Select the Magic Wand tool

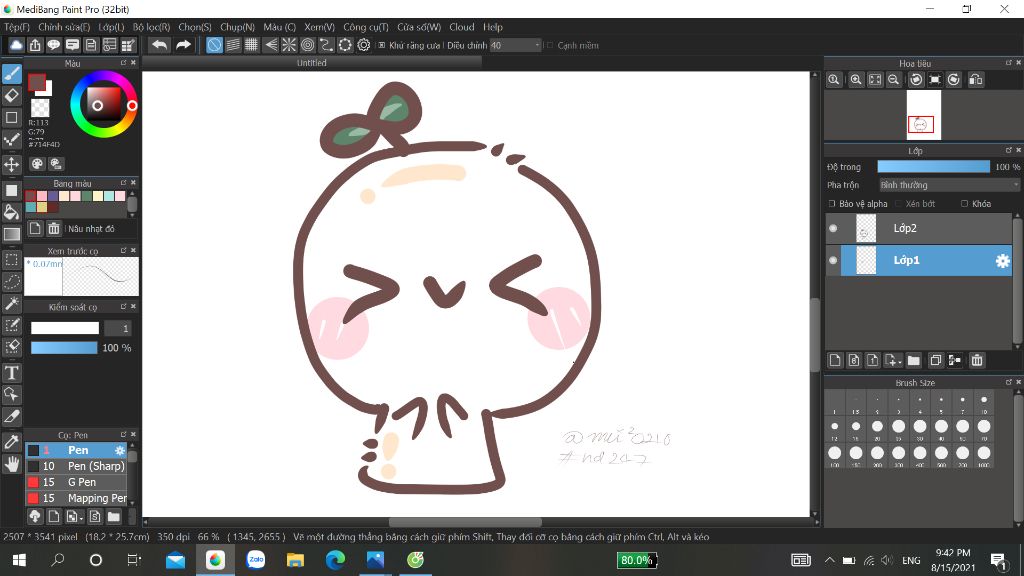point(12,304)
